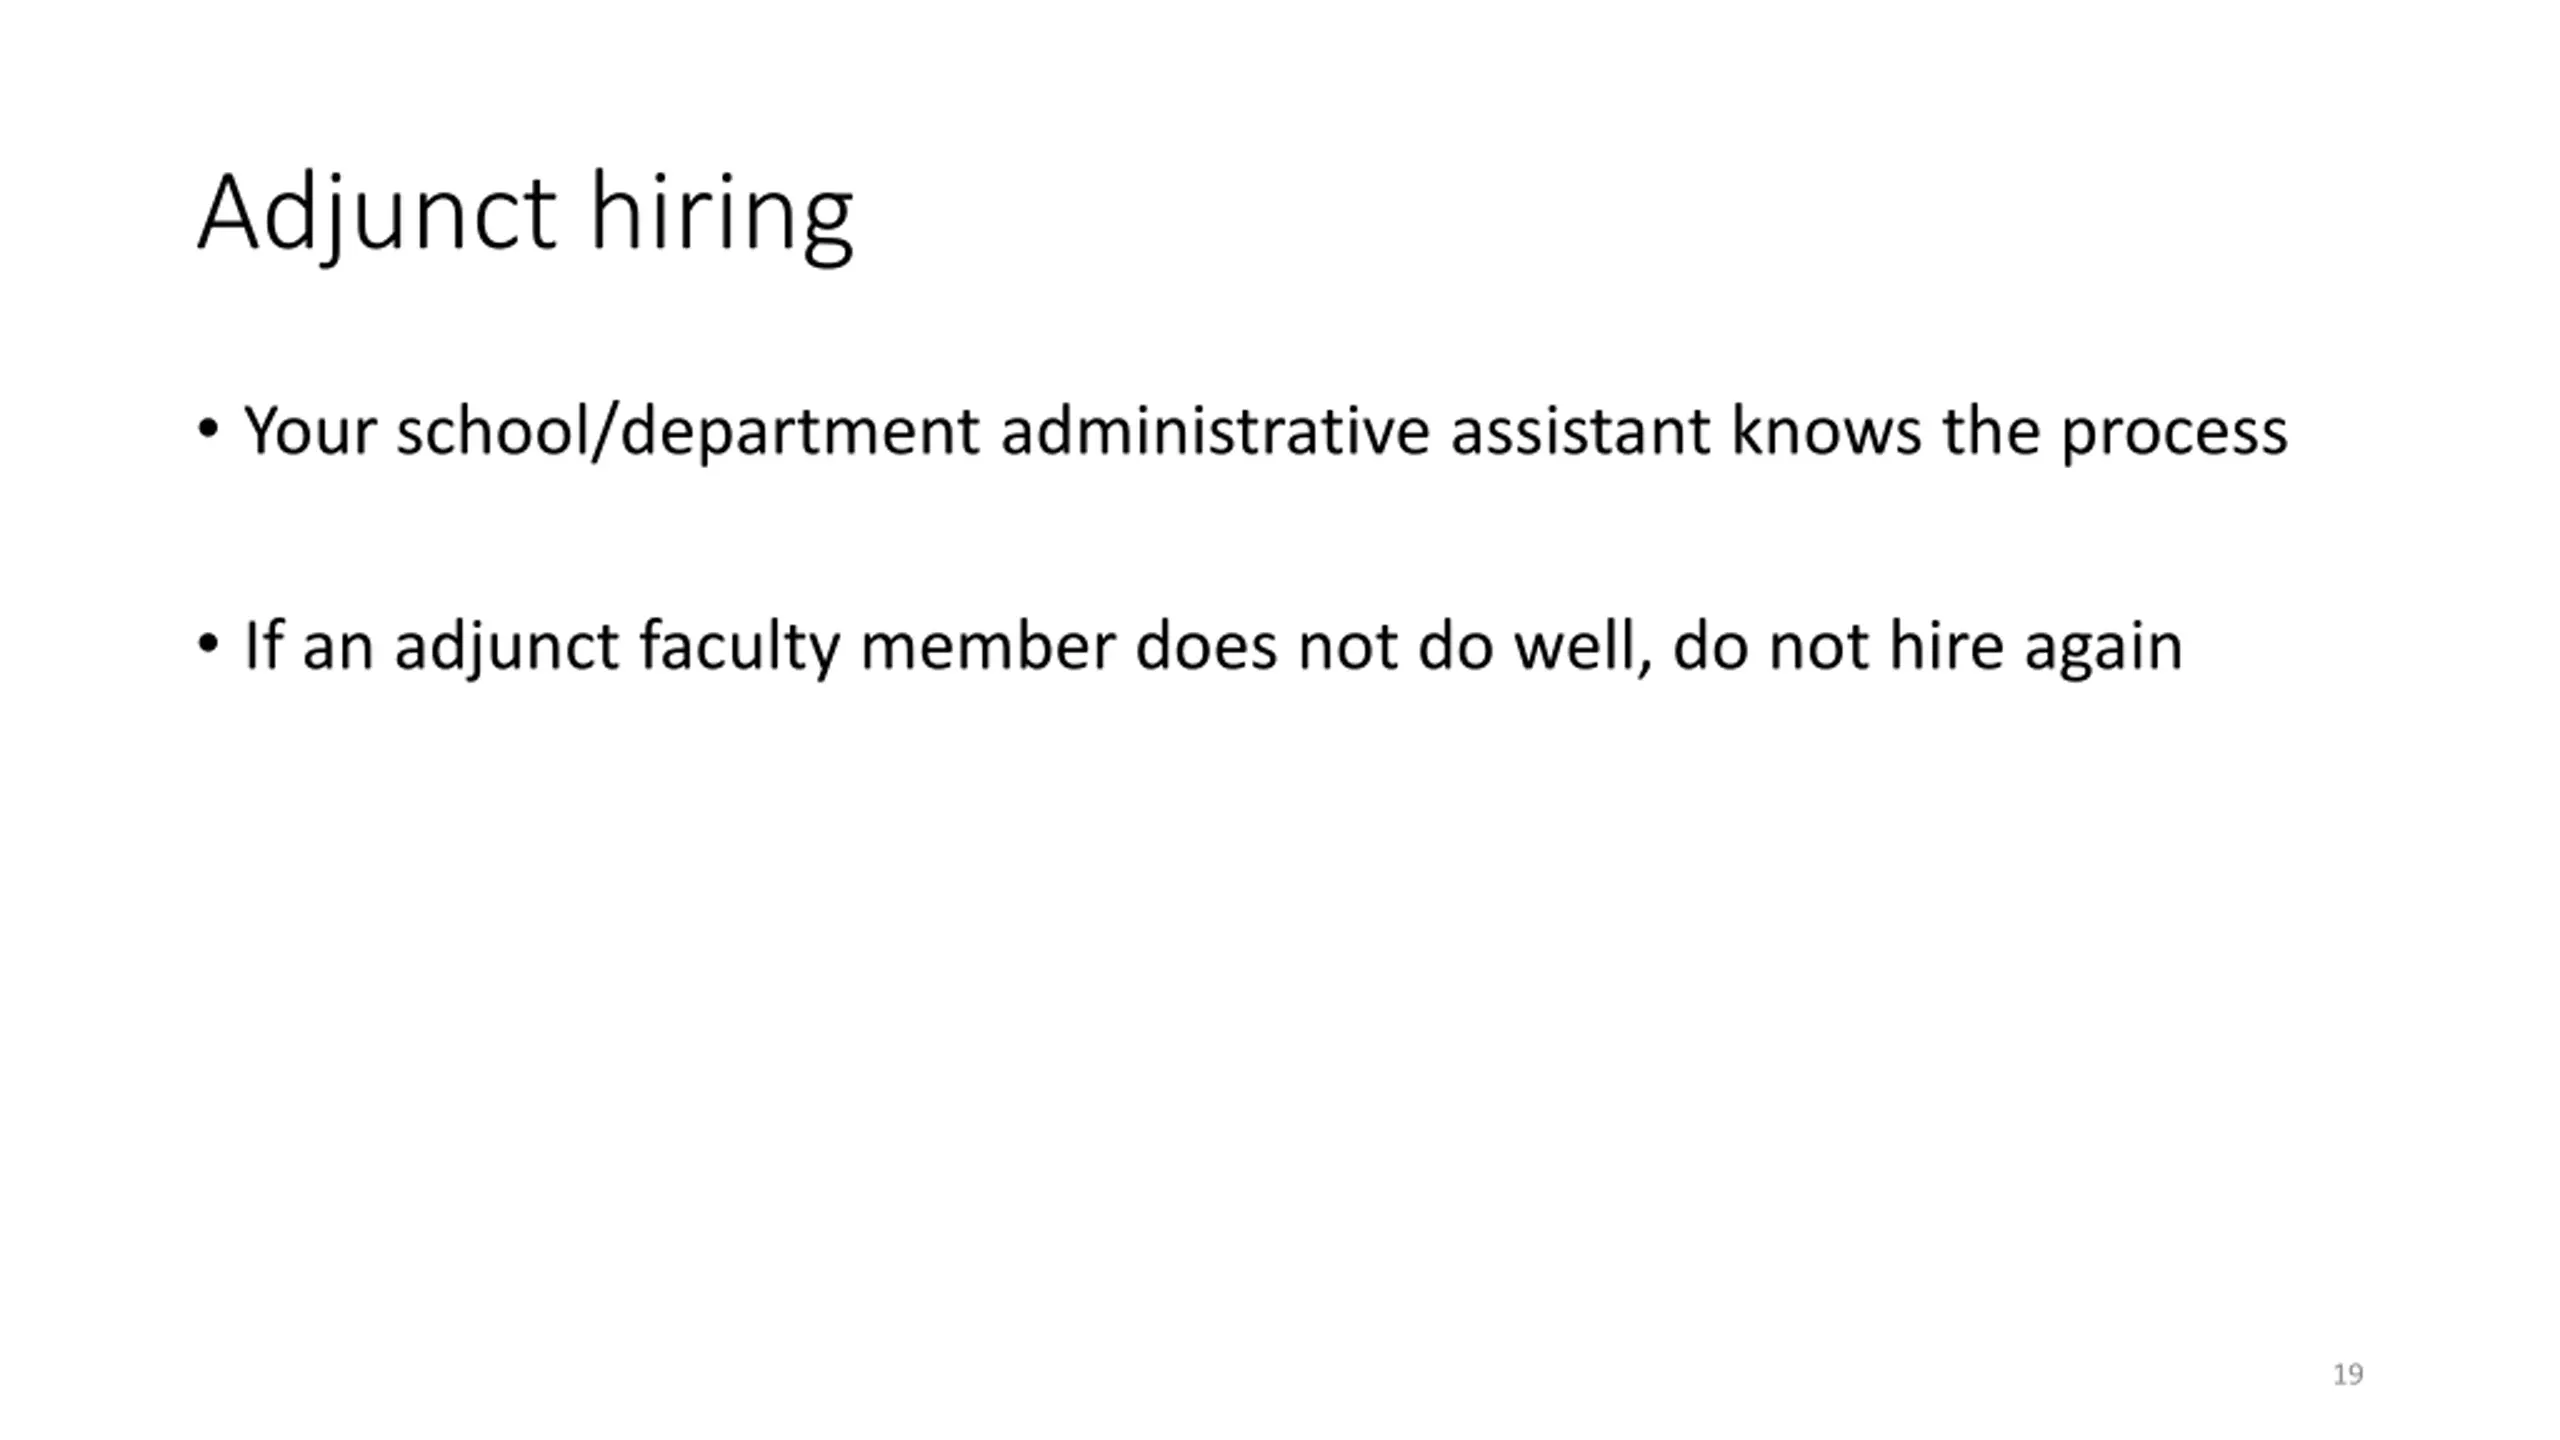Click the word "knows"
The image size is (2560, 1440).
[1826, 431]
